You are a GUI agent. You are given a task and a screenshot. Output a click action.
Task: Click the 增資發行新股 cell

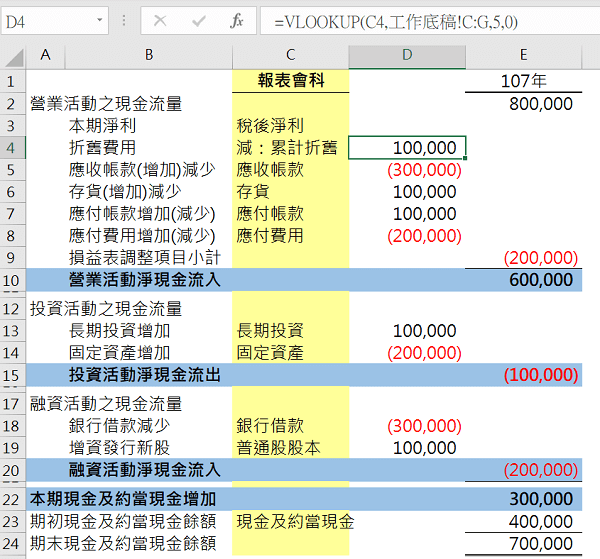click(x=148, y=448)
